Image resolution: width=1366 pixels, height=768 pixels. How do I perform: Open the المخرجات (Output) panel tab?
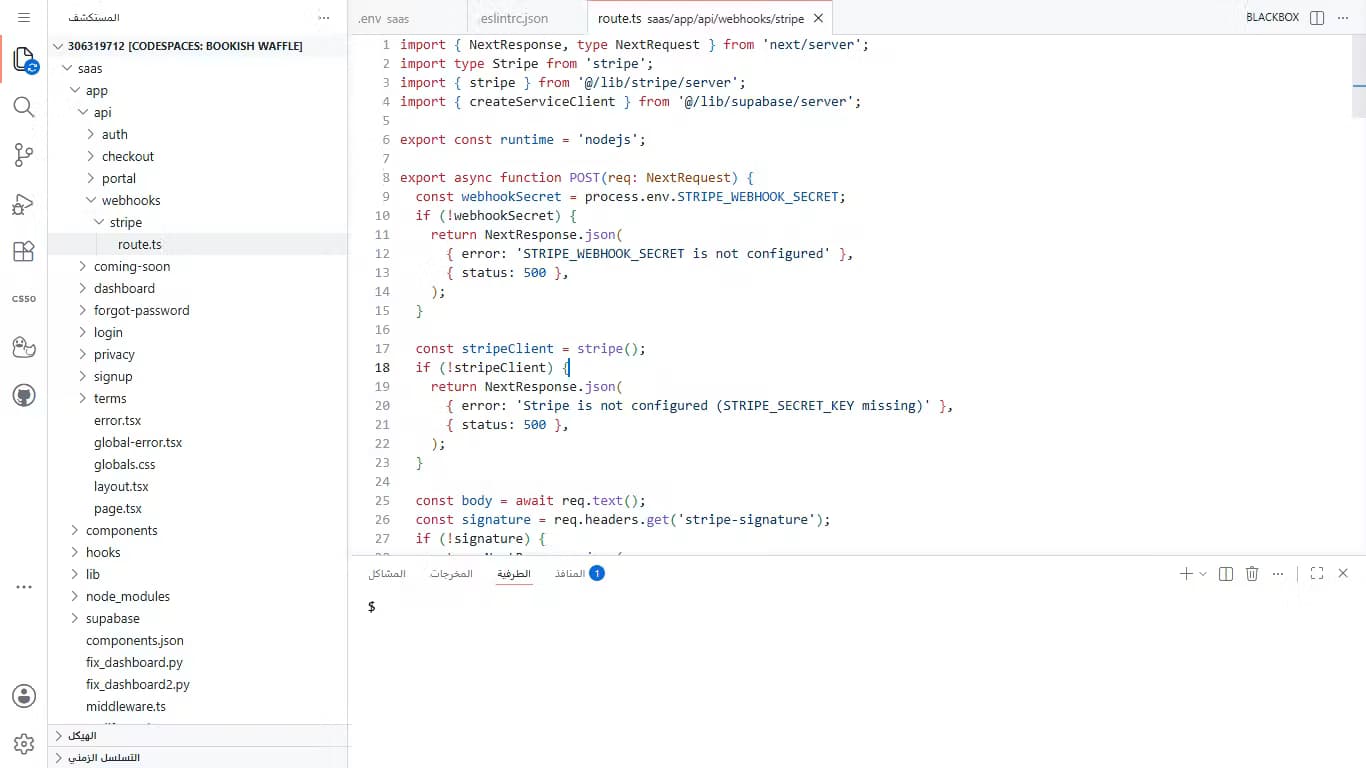click(x=451, y=573)
